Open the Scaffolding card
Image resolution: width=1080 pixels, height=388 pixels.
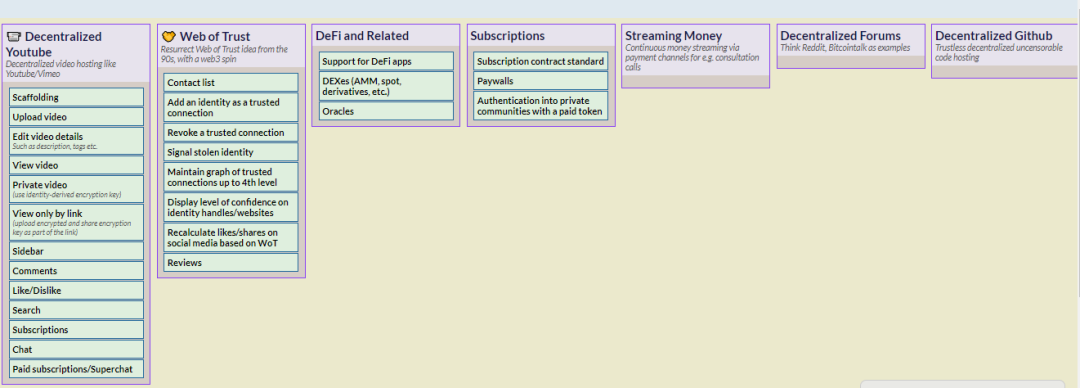click(76, 97)
